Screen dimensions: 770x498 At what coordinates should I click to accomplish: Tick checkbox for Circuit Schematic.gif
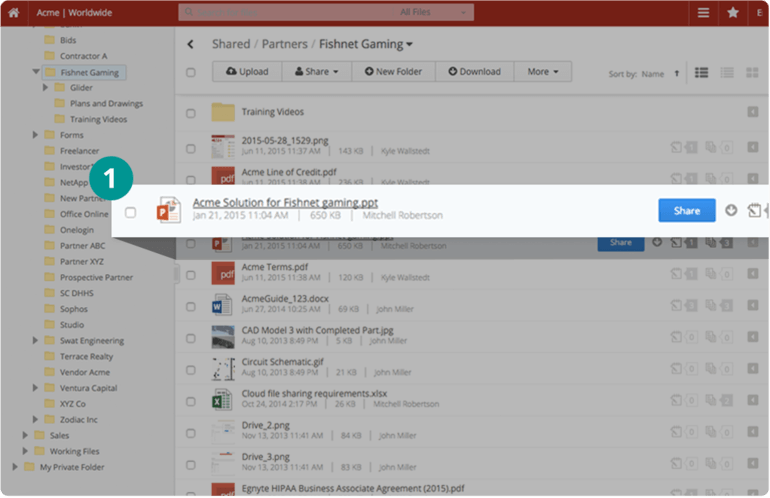point(191,370)
